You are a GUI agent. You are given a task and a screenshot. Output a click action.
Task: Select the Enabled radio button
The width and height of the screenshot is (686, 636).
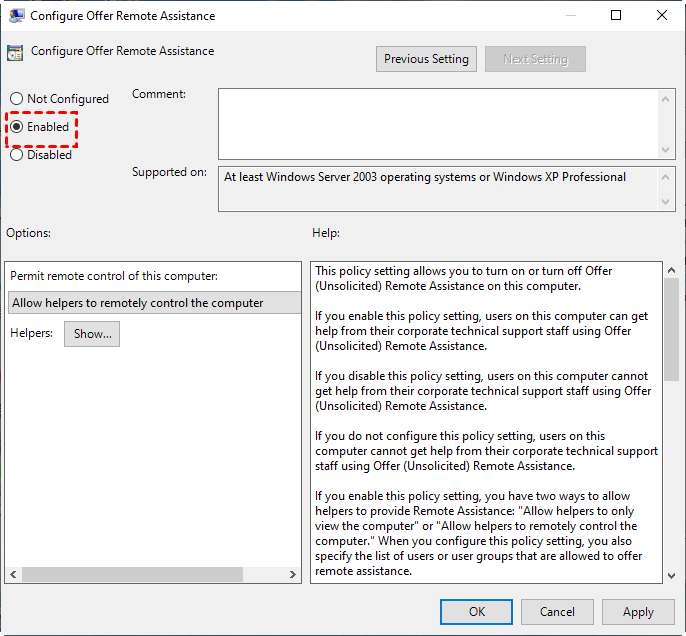(x=16, y=127)
